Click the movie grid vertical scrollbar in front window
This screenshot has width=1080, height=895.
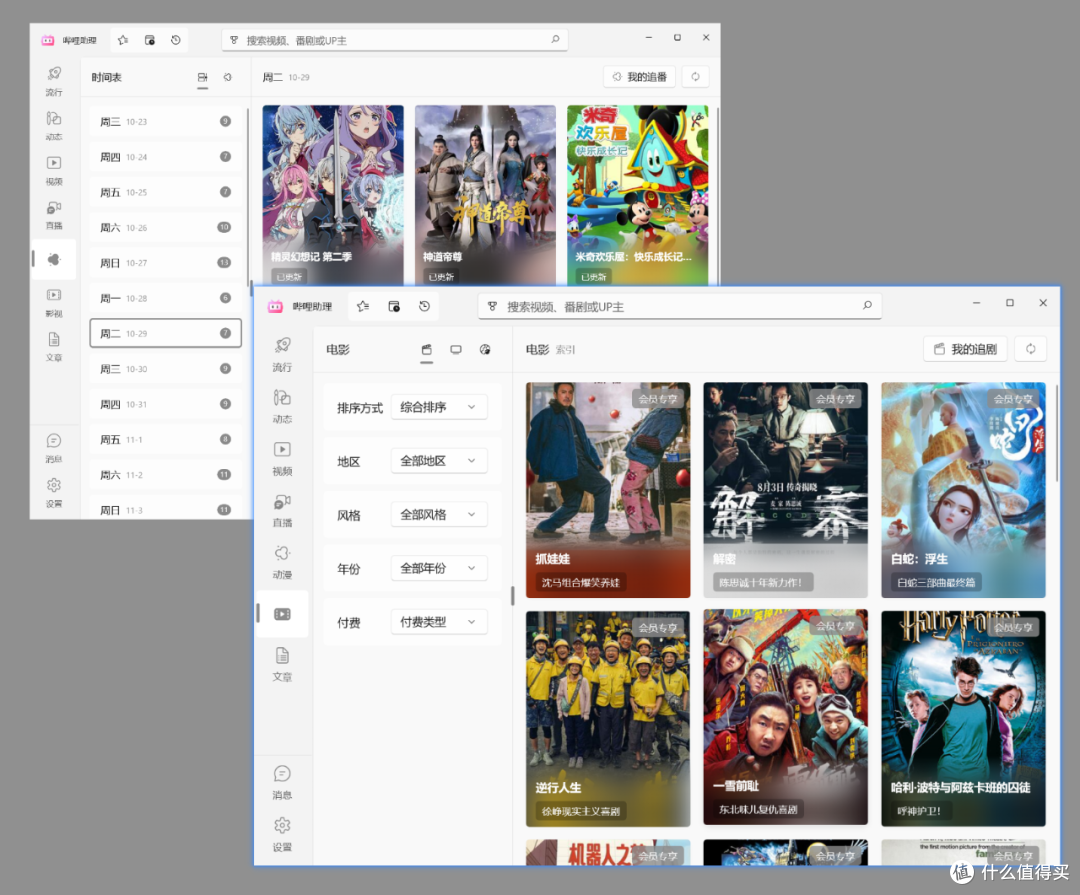[x=1055, y=434]
